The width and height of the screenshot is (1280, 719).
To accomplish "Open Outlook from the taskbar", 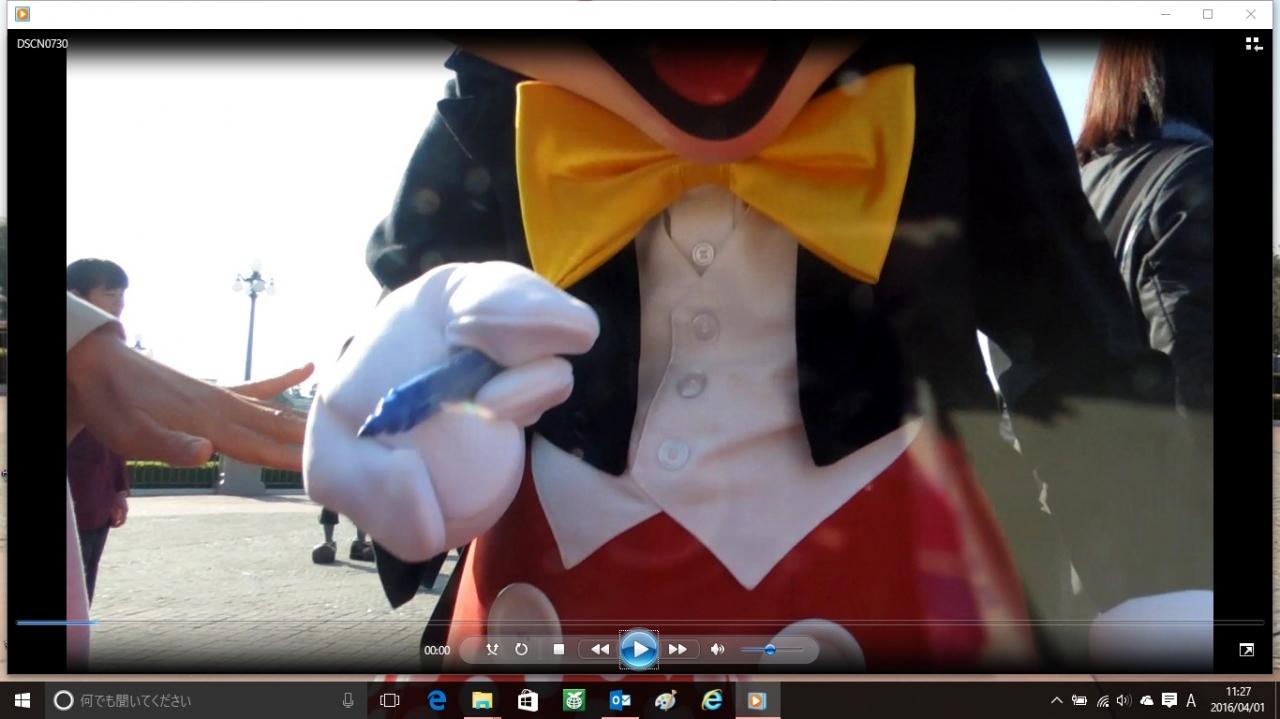I will point(620,701).
